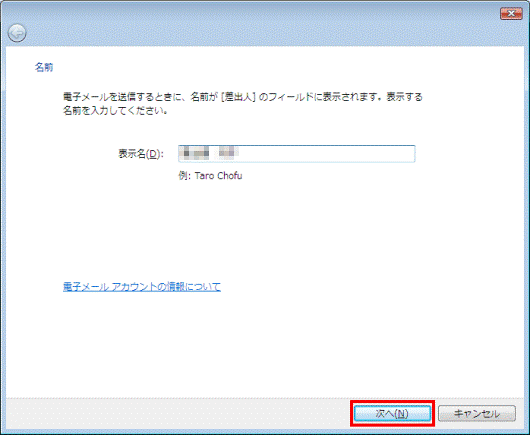Place cursor at right end of 表示名 field
The image size is (530, 435).
click(x=411, y=154)
